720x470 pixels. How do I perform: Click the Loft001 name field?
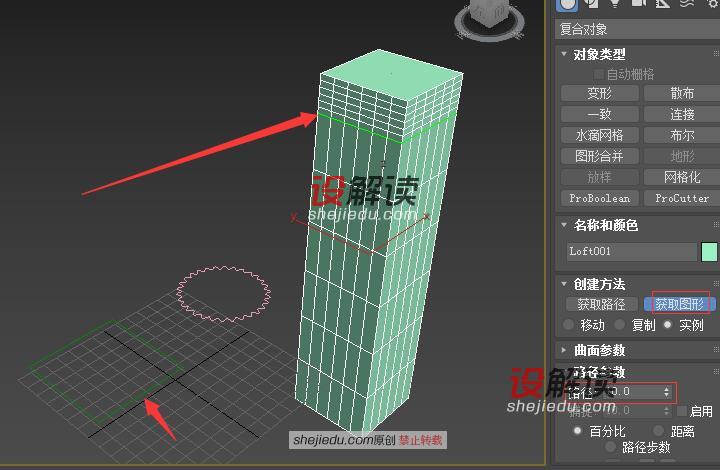[x=632, y=252]
